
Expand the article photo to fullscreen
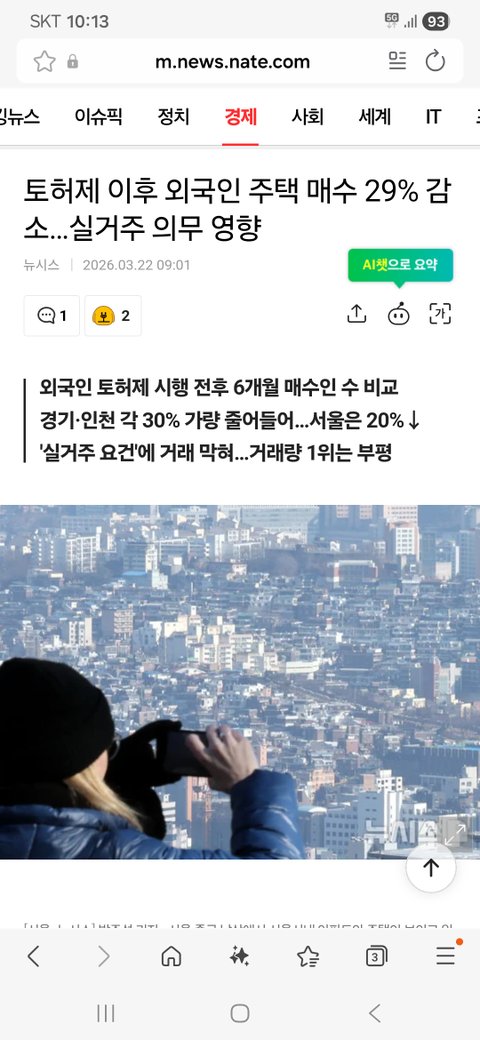pos(455,835)
